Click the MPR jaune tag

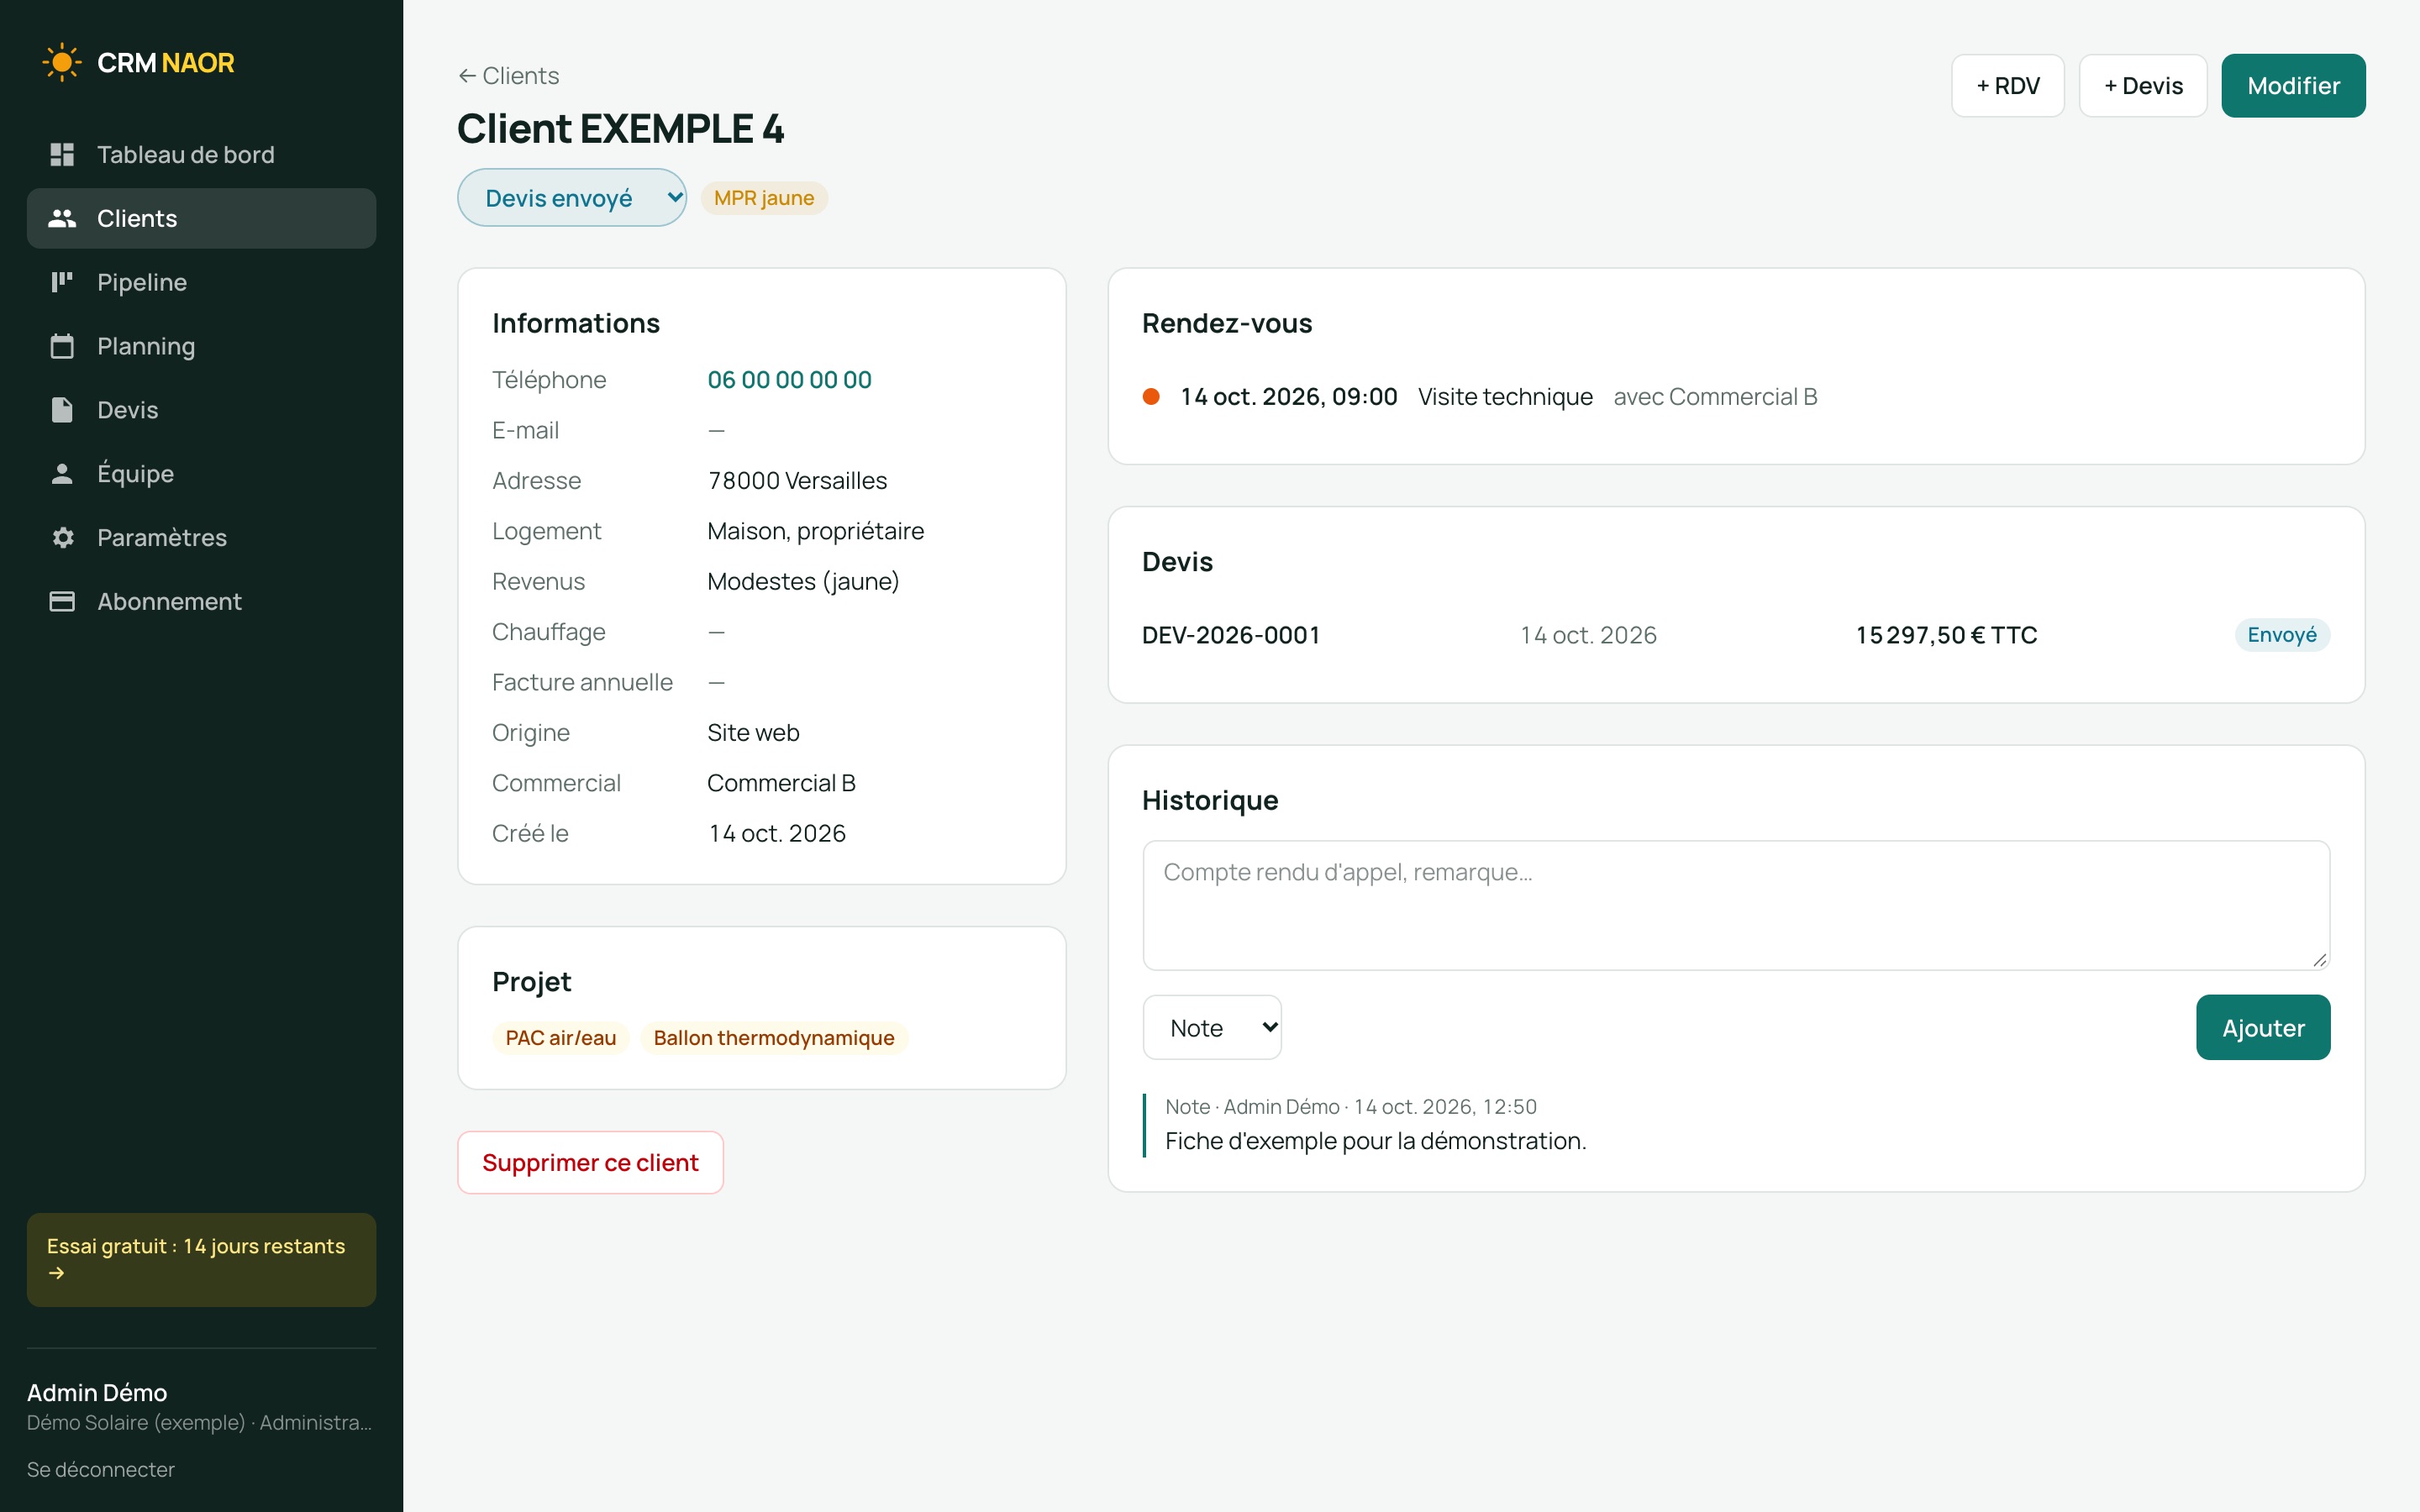[x=764, y=198]
